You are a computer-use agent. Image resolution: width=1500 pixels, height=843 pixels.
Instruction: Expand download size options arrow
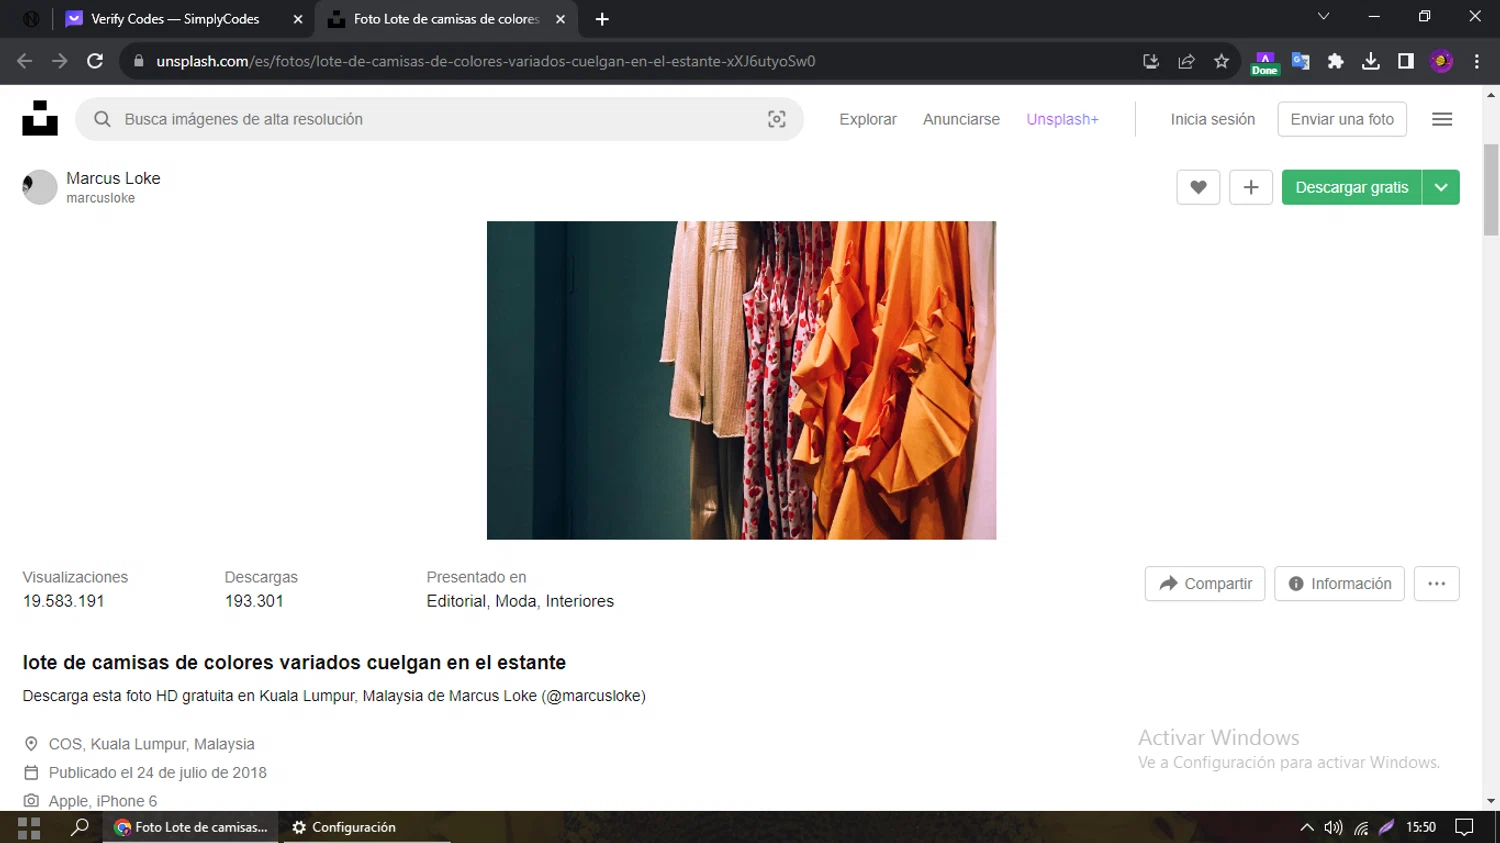[1441, 187]
